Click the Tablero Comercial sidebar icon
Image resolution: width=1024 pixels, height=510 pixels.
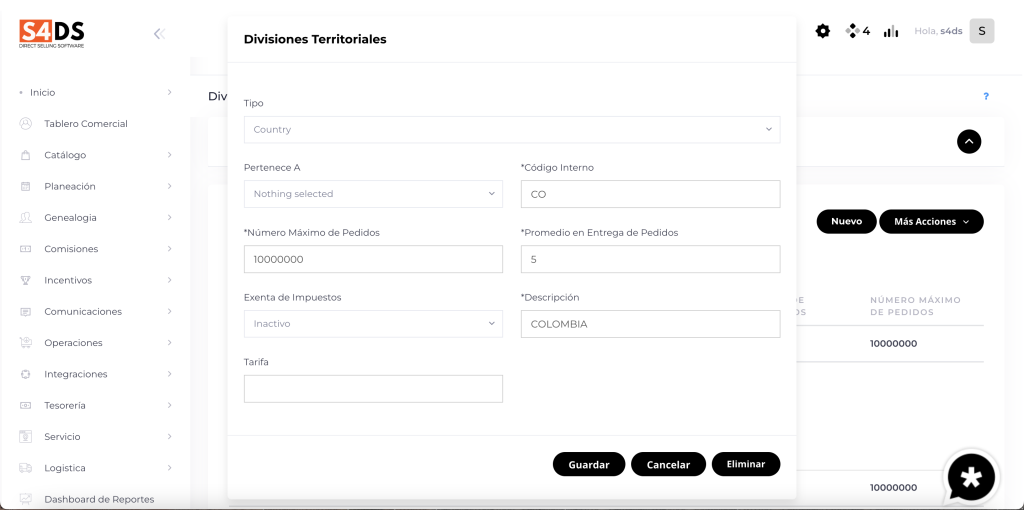coord(26,124)
